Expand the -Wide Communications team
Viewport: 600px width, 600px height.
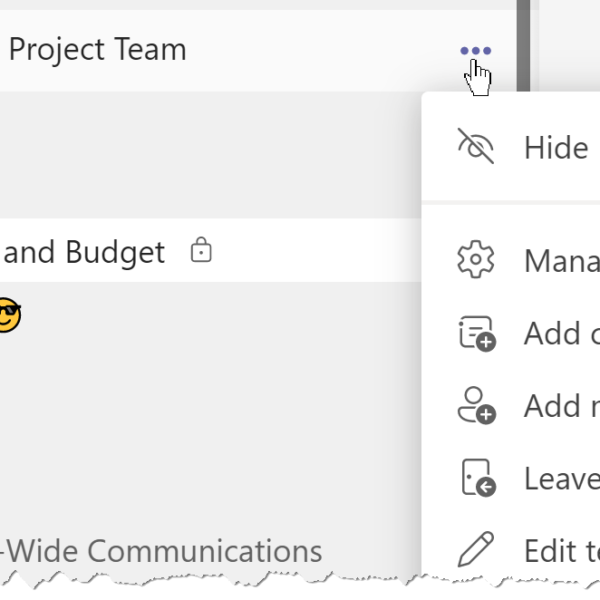[x=161, y=551]
